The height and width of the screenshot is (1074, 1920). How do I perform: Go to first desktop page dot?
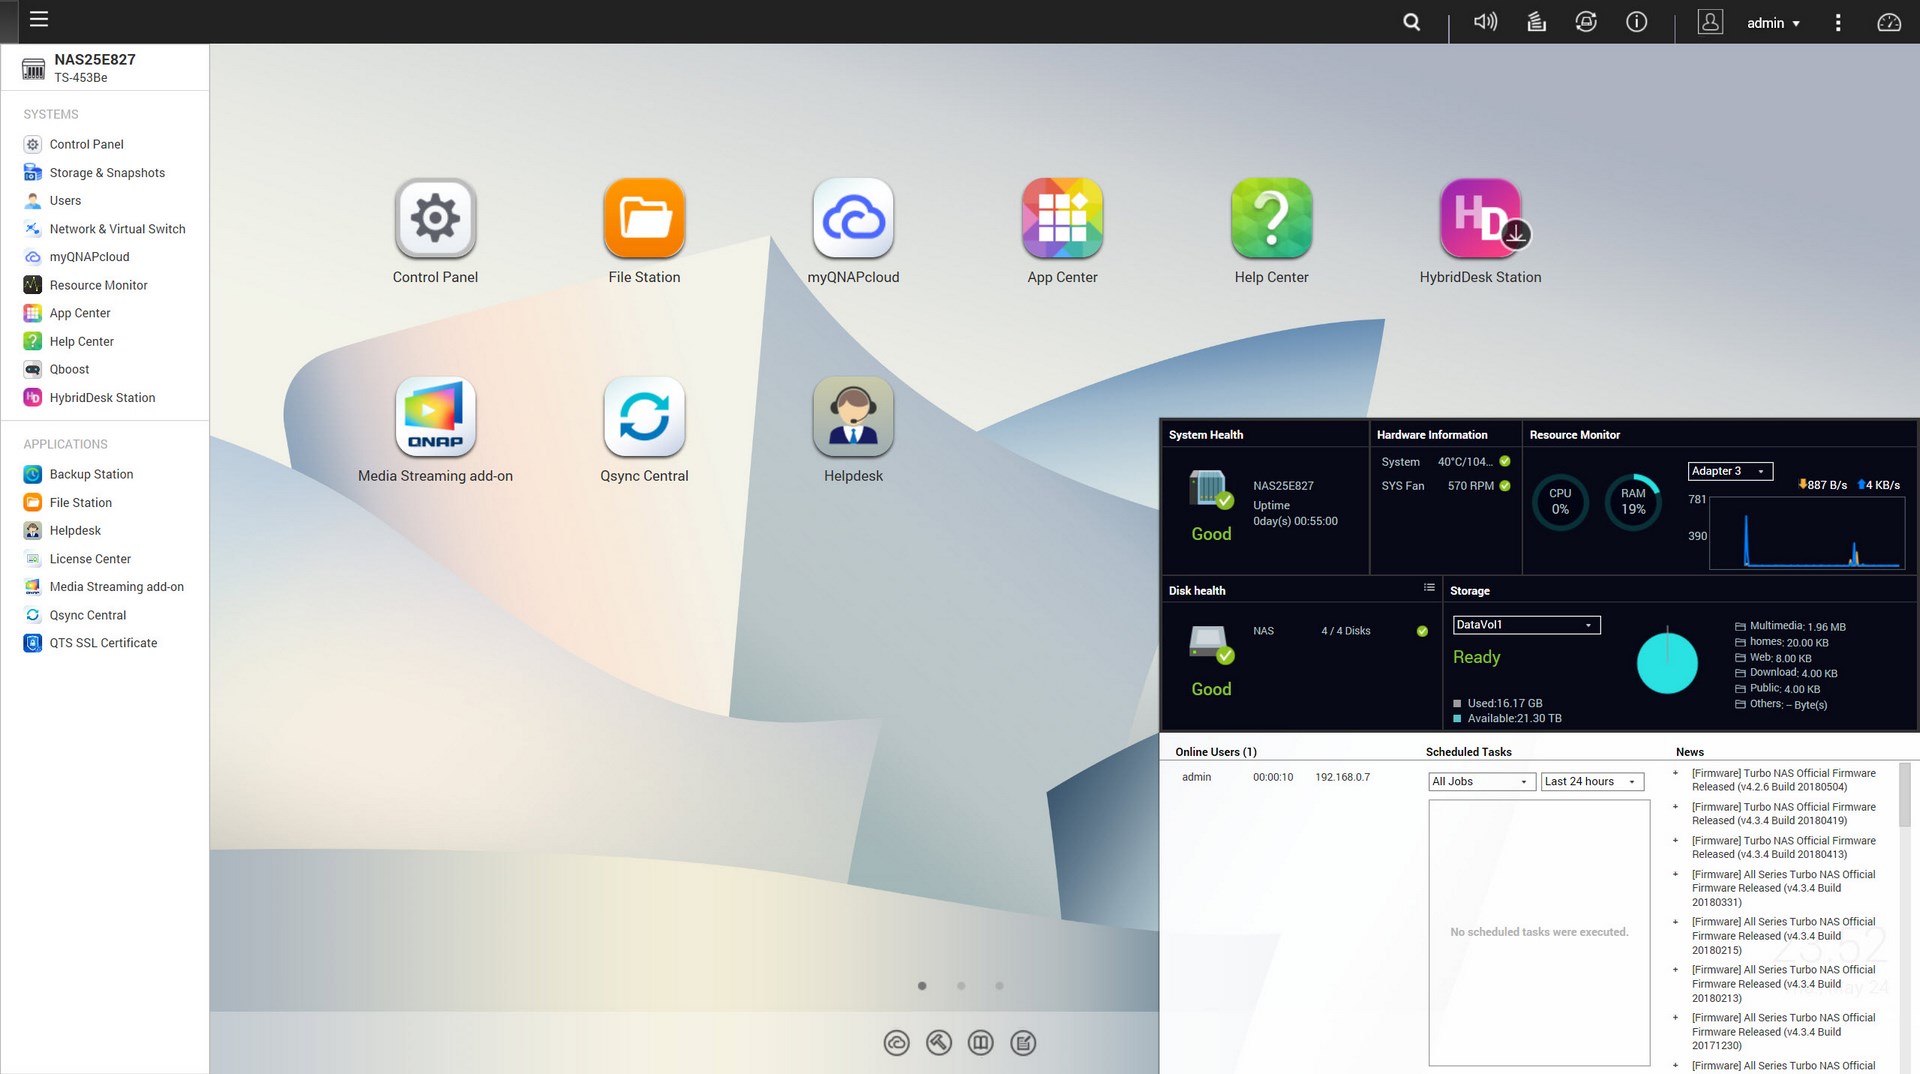click(x=922, y=986)
